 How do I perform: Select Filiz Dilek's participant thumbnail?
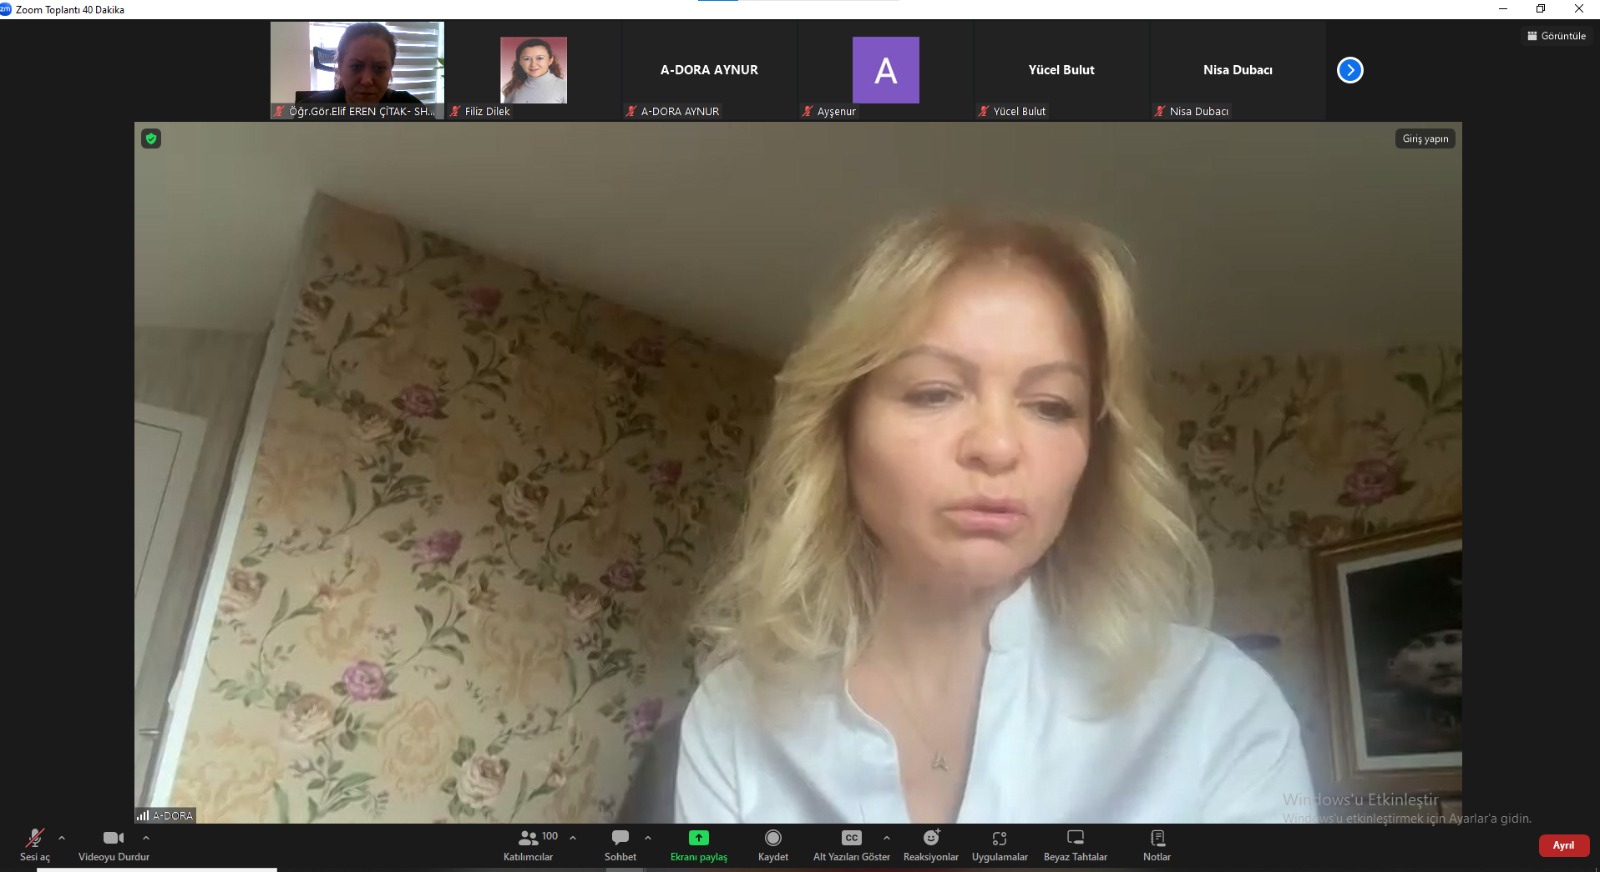[533, 71]
